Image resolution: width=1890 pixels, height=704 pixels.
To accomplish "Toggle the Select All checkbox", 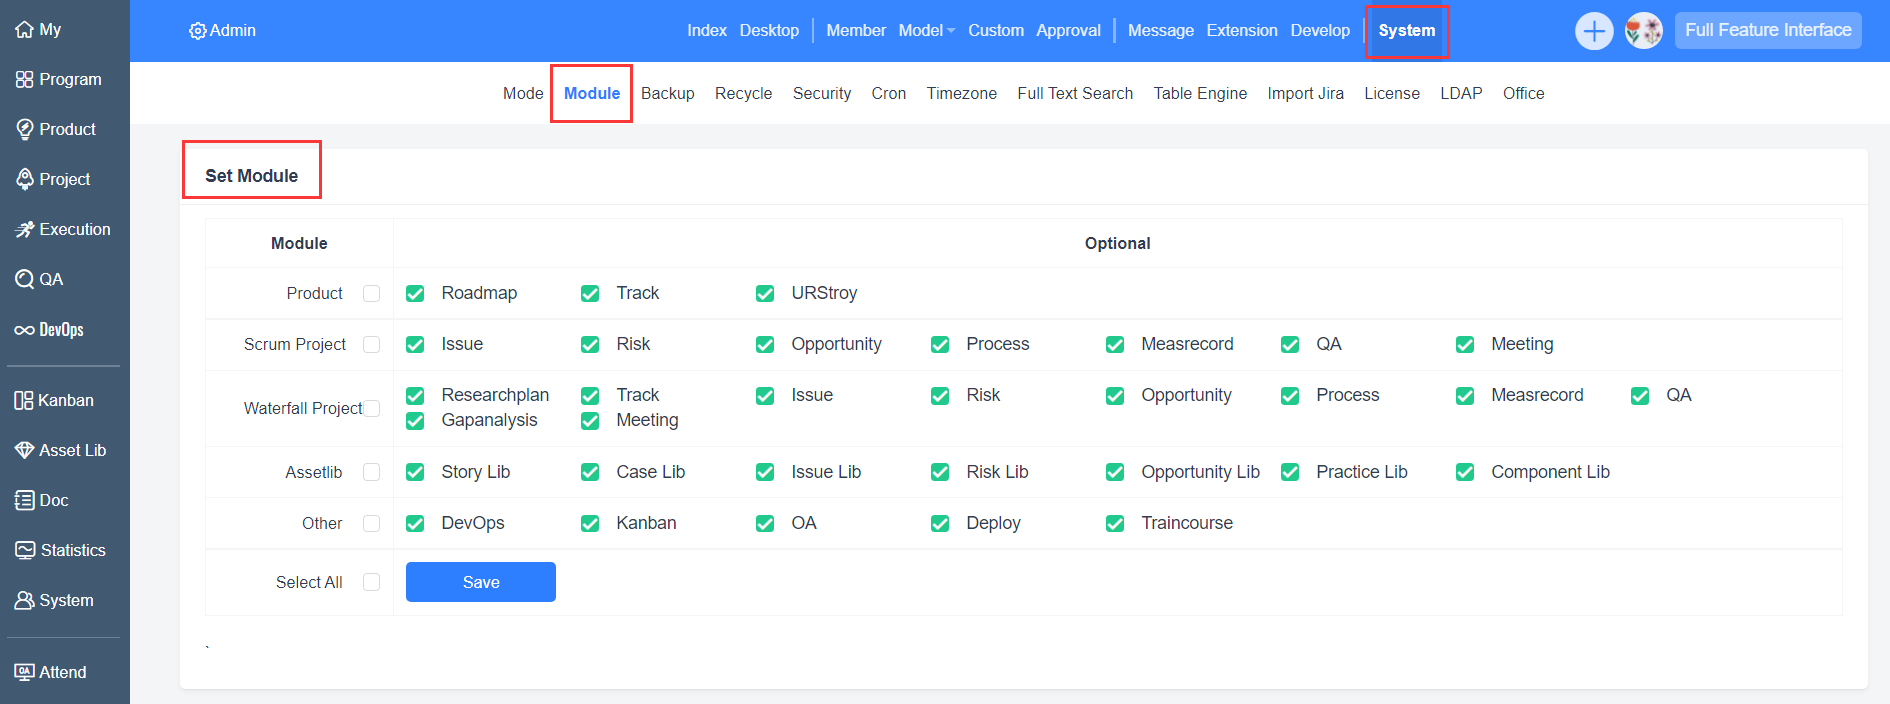I will tap(371, 582).
